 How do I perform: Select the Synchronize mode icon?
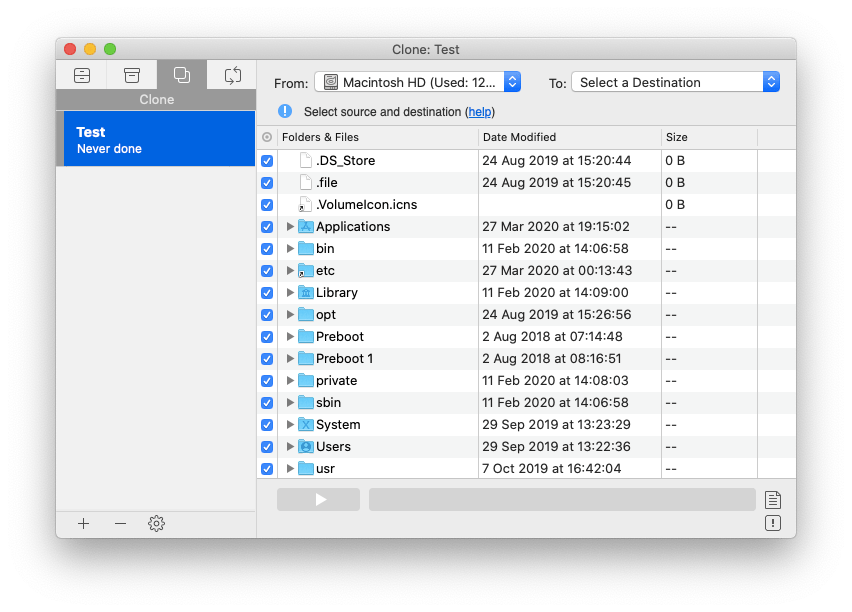coord(231,74)
